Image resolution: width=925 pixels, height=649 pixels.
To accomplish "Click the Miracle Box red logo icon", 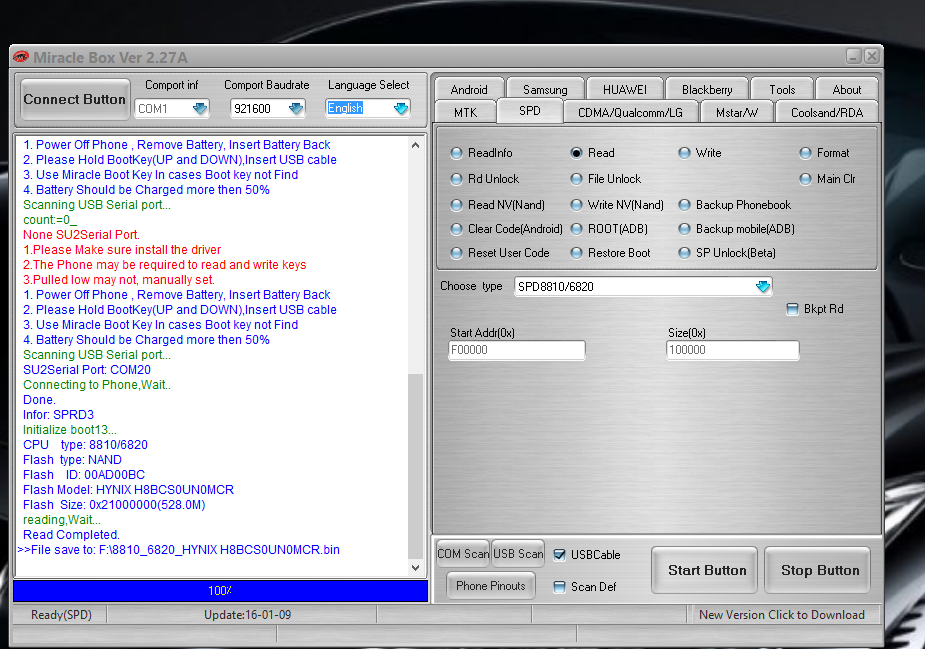I will [21, 57].
